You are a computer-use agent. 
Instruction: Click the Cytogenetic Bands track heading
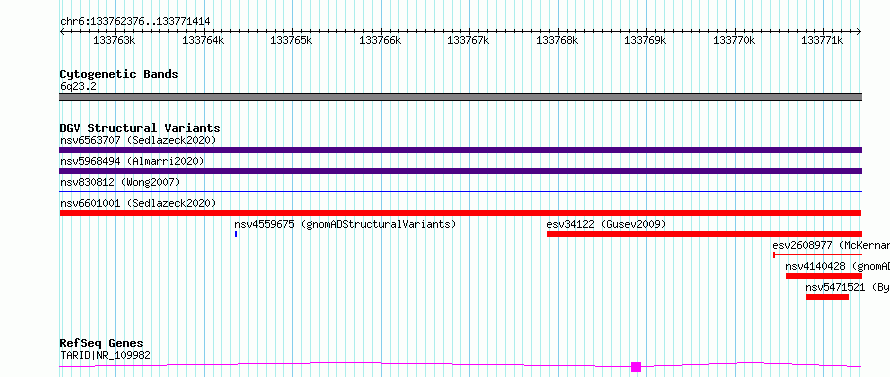coord(119,74)
